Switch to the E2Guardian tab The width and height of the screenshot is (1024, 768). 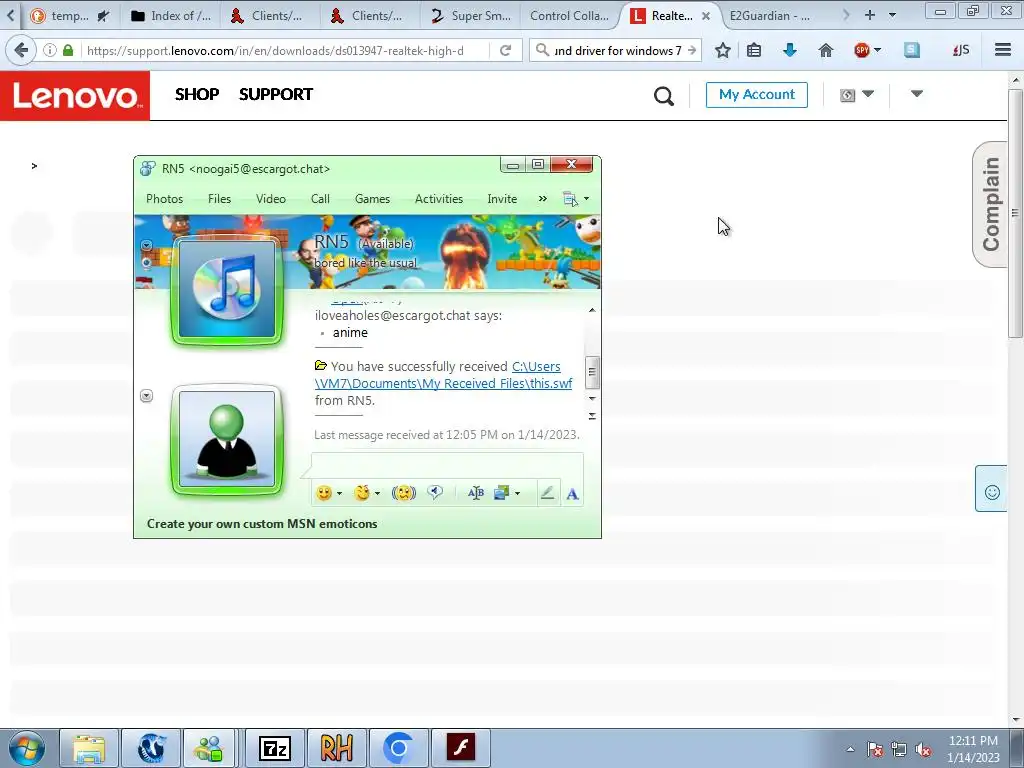click(x=769, y=16)
